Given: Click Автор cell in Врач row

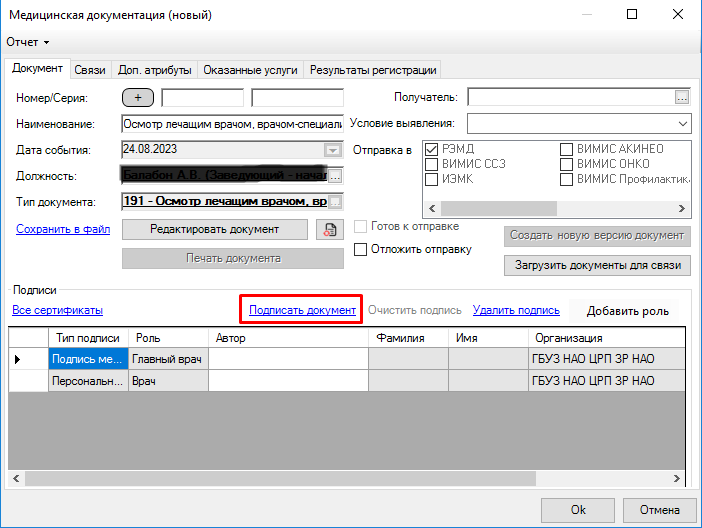Looking at the screenshot, I should [x=288, y=381].
